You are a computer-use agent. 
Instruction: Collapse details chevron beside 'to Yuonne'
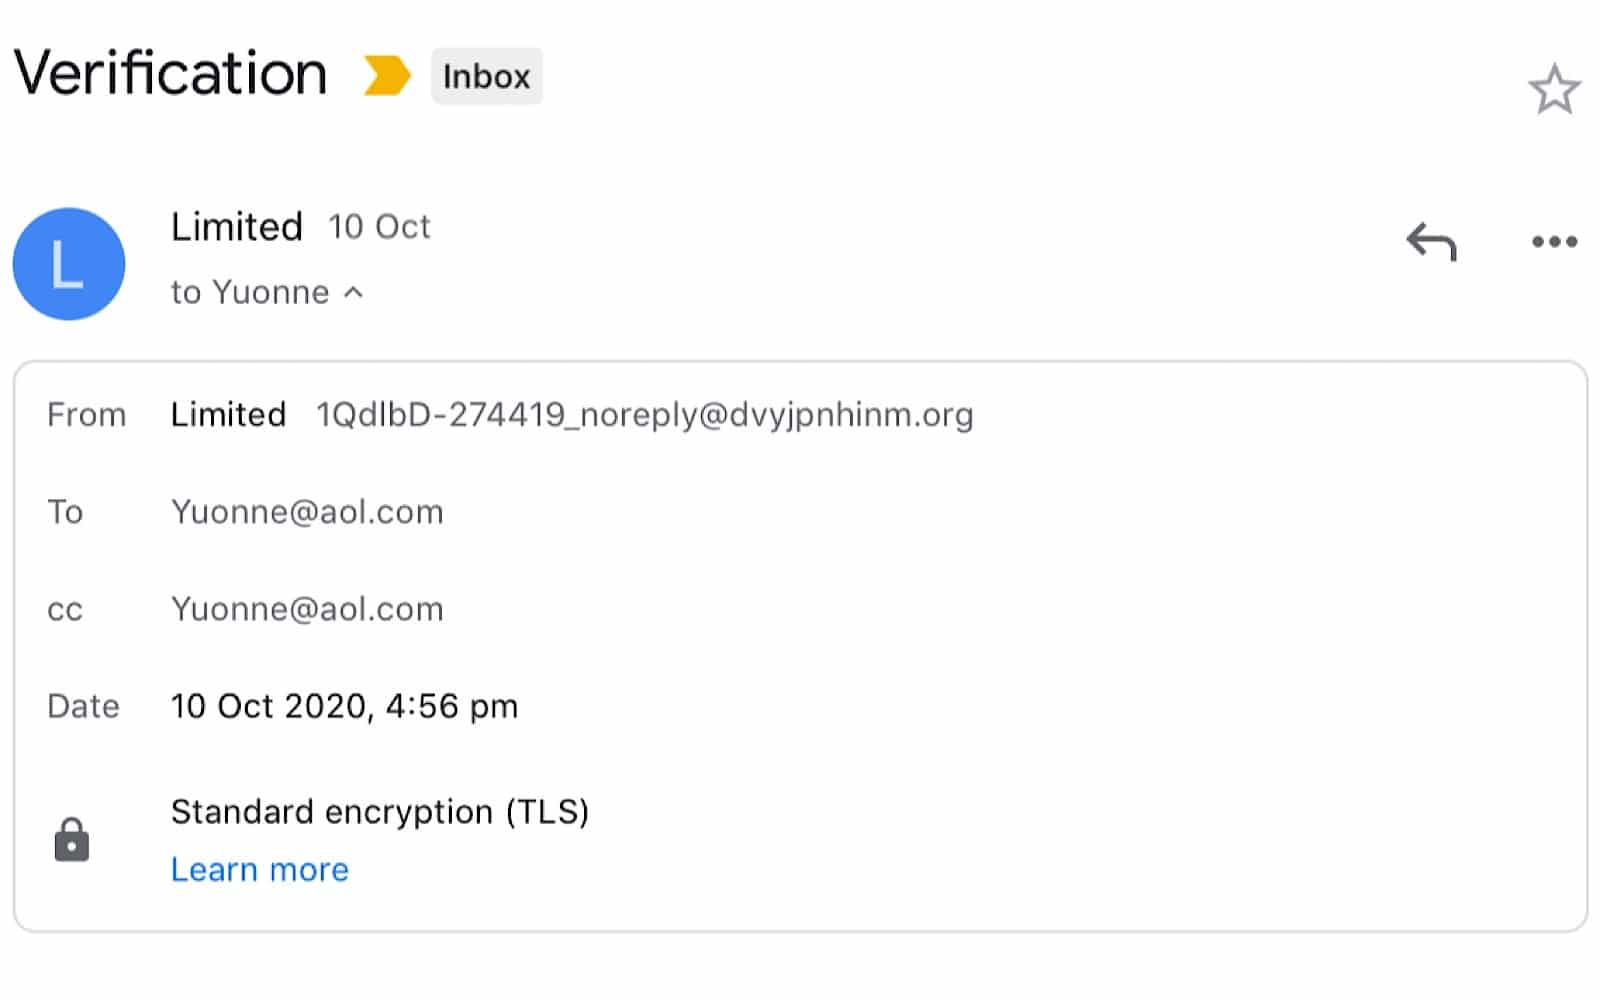click(353, 292)
